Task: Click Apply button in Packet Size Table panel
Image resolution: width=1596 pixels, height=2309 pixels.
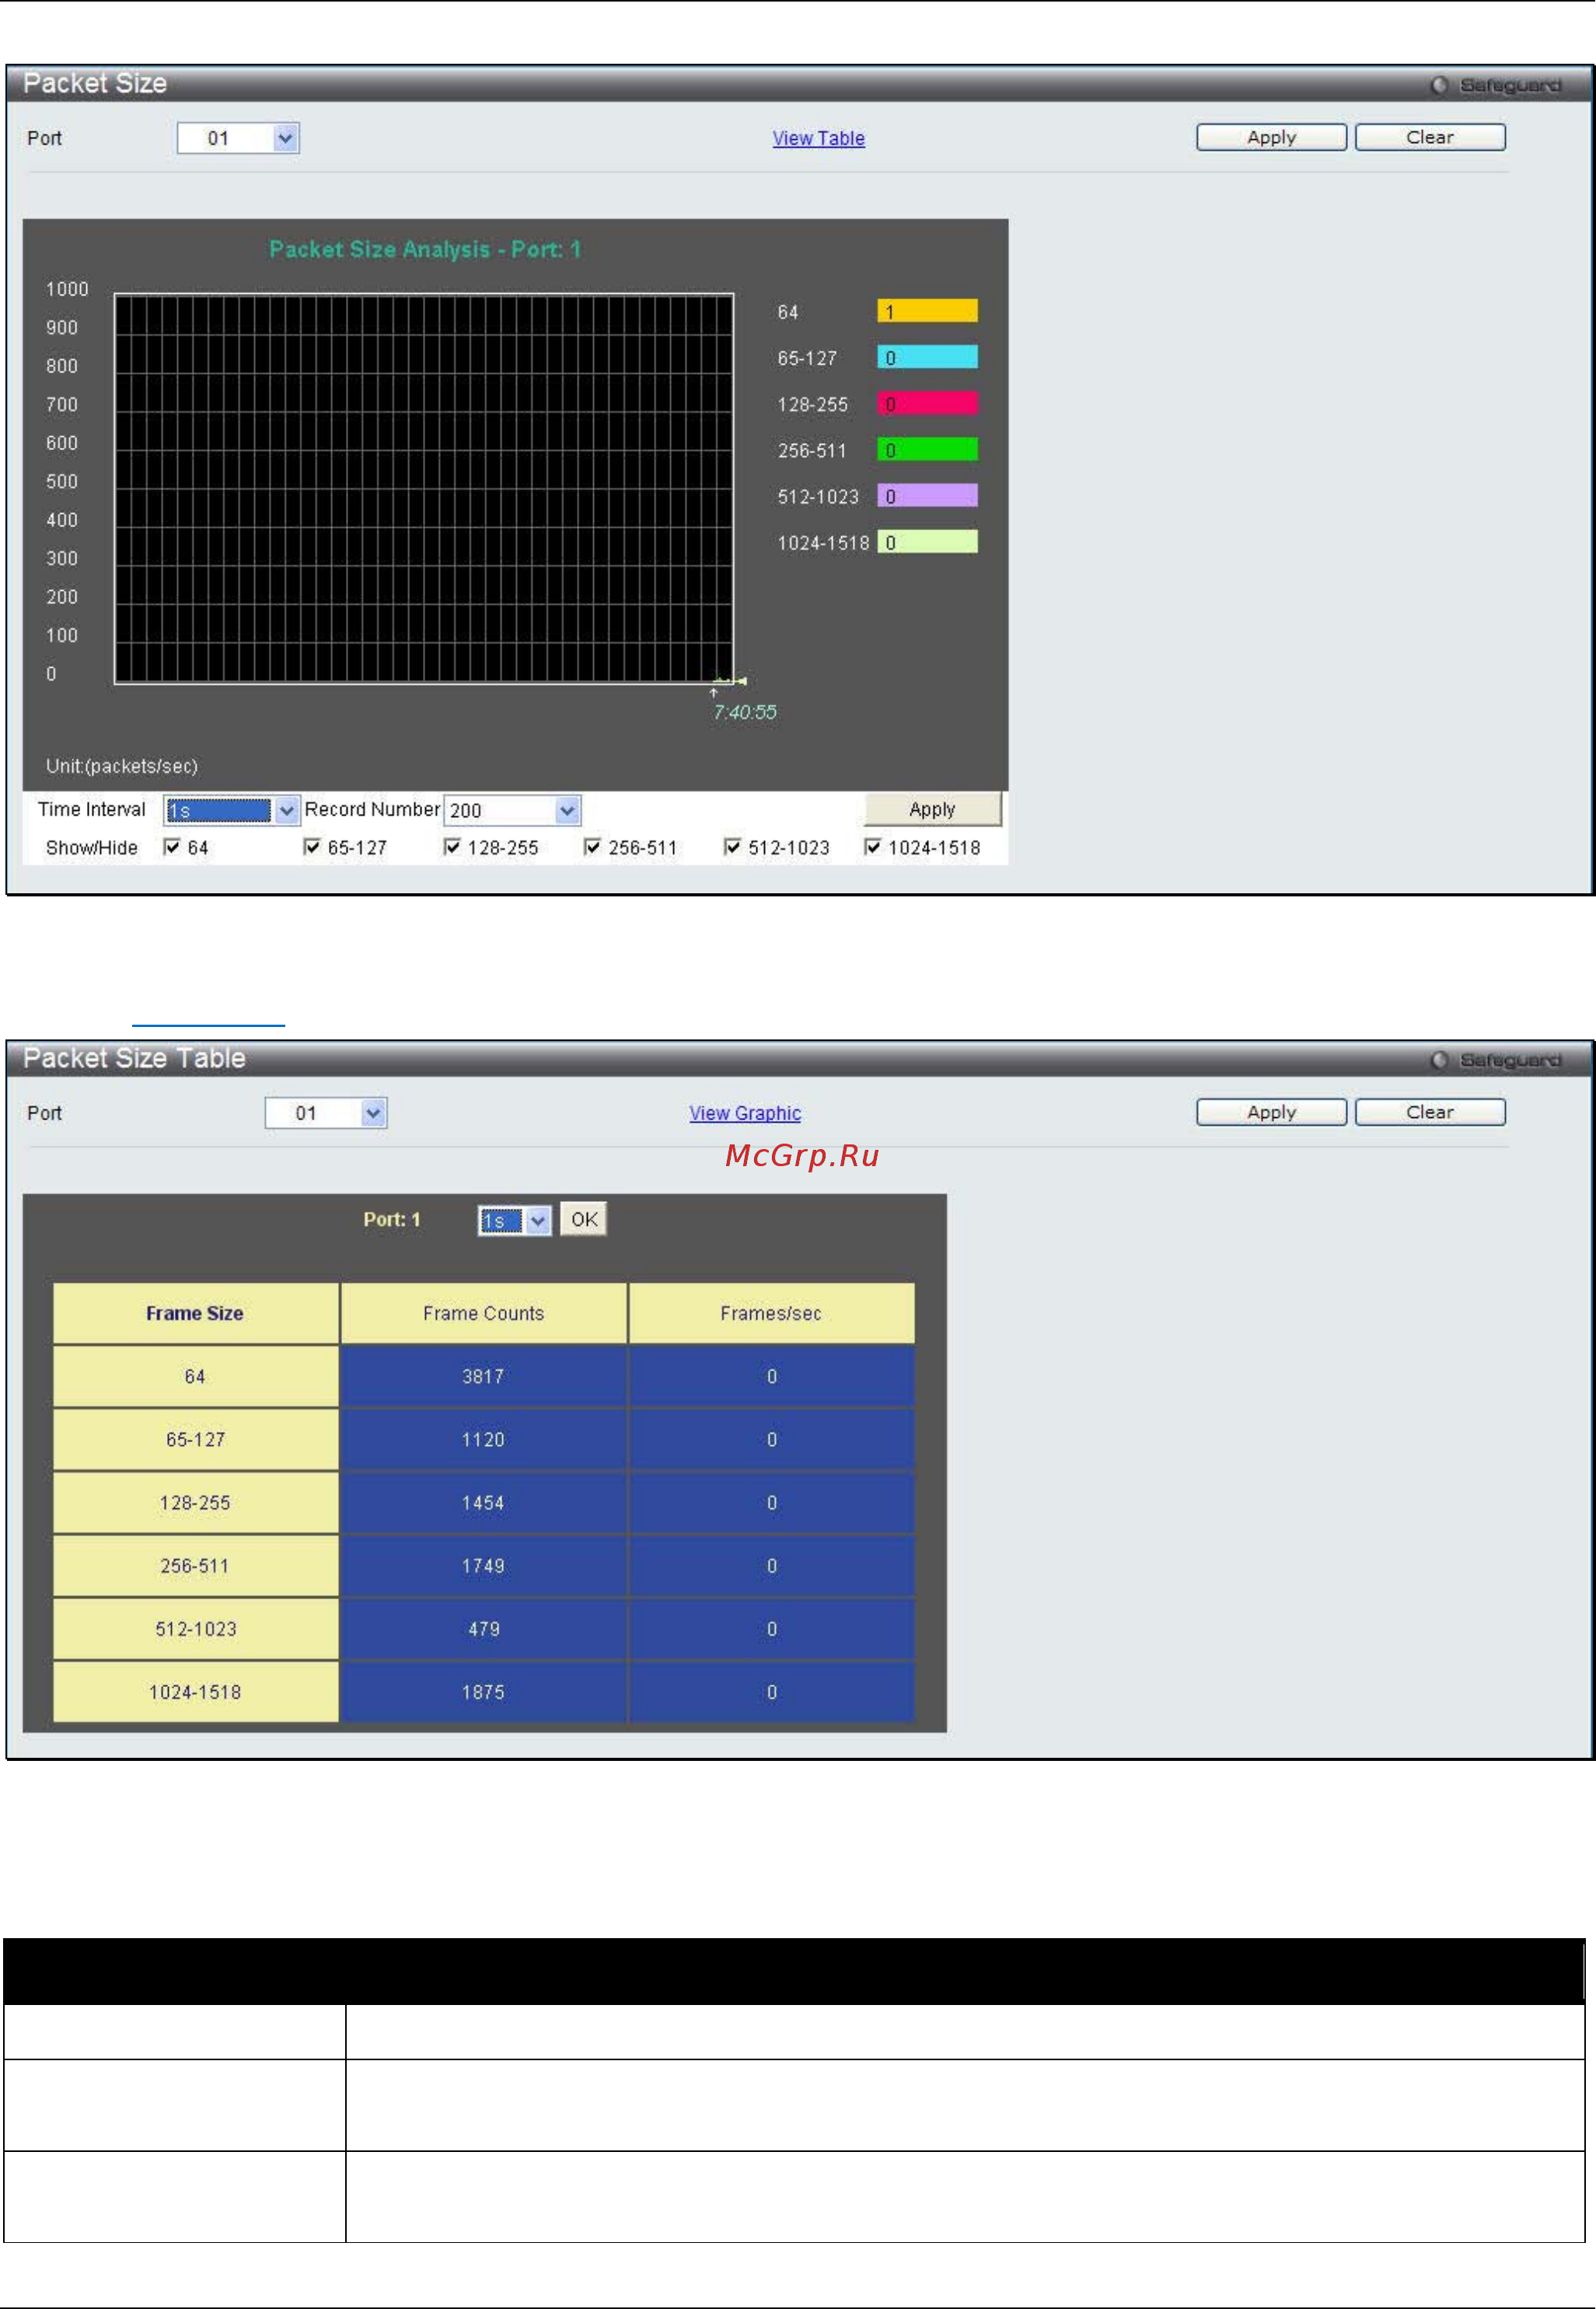Action: click(1271, 1112)
